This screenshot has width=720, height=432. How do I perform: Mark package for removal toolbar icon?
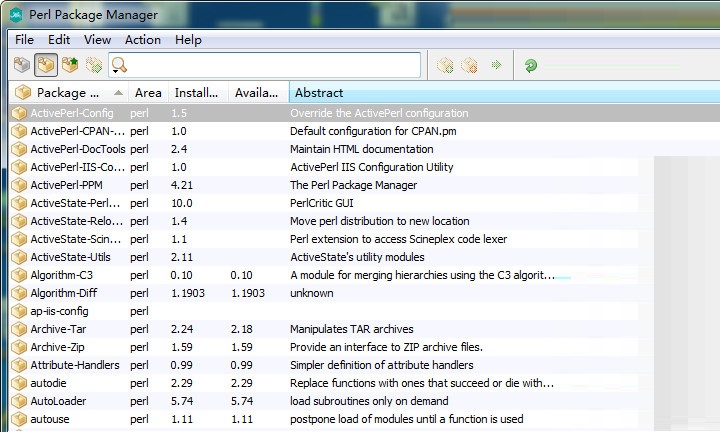(469, 65)
